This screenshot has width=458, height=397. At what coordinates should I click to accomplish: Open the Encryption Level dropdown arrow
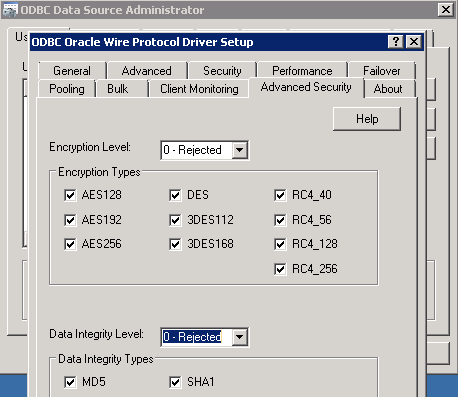coord(239,150)
